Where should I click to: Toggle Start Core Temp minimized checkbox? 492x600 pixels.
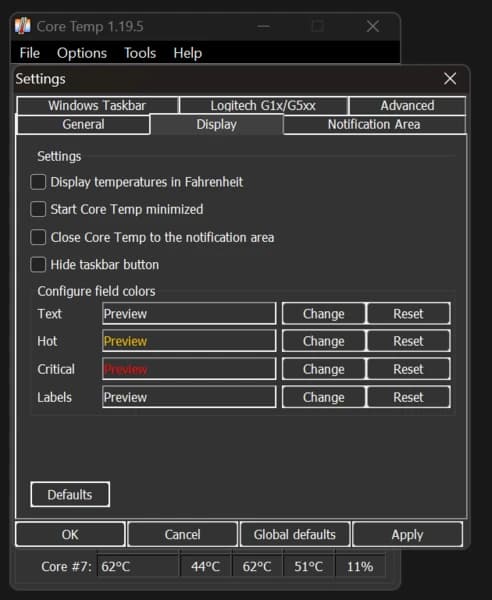pyautogui.click(x=38, y=209)
